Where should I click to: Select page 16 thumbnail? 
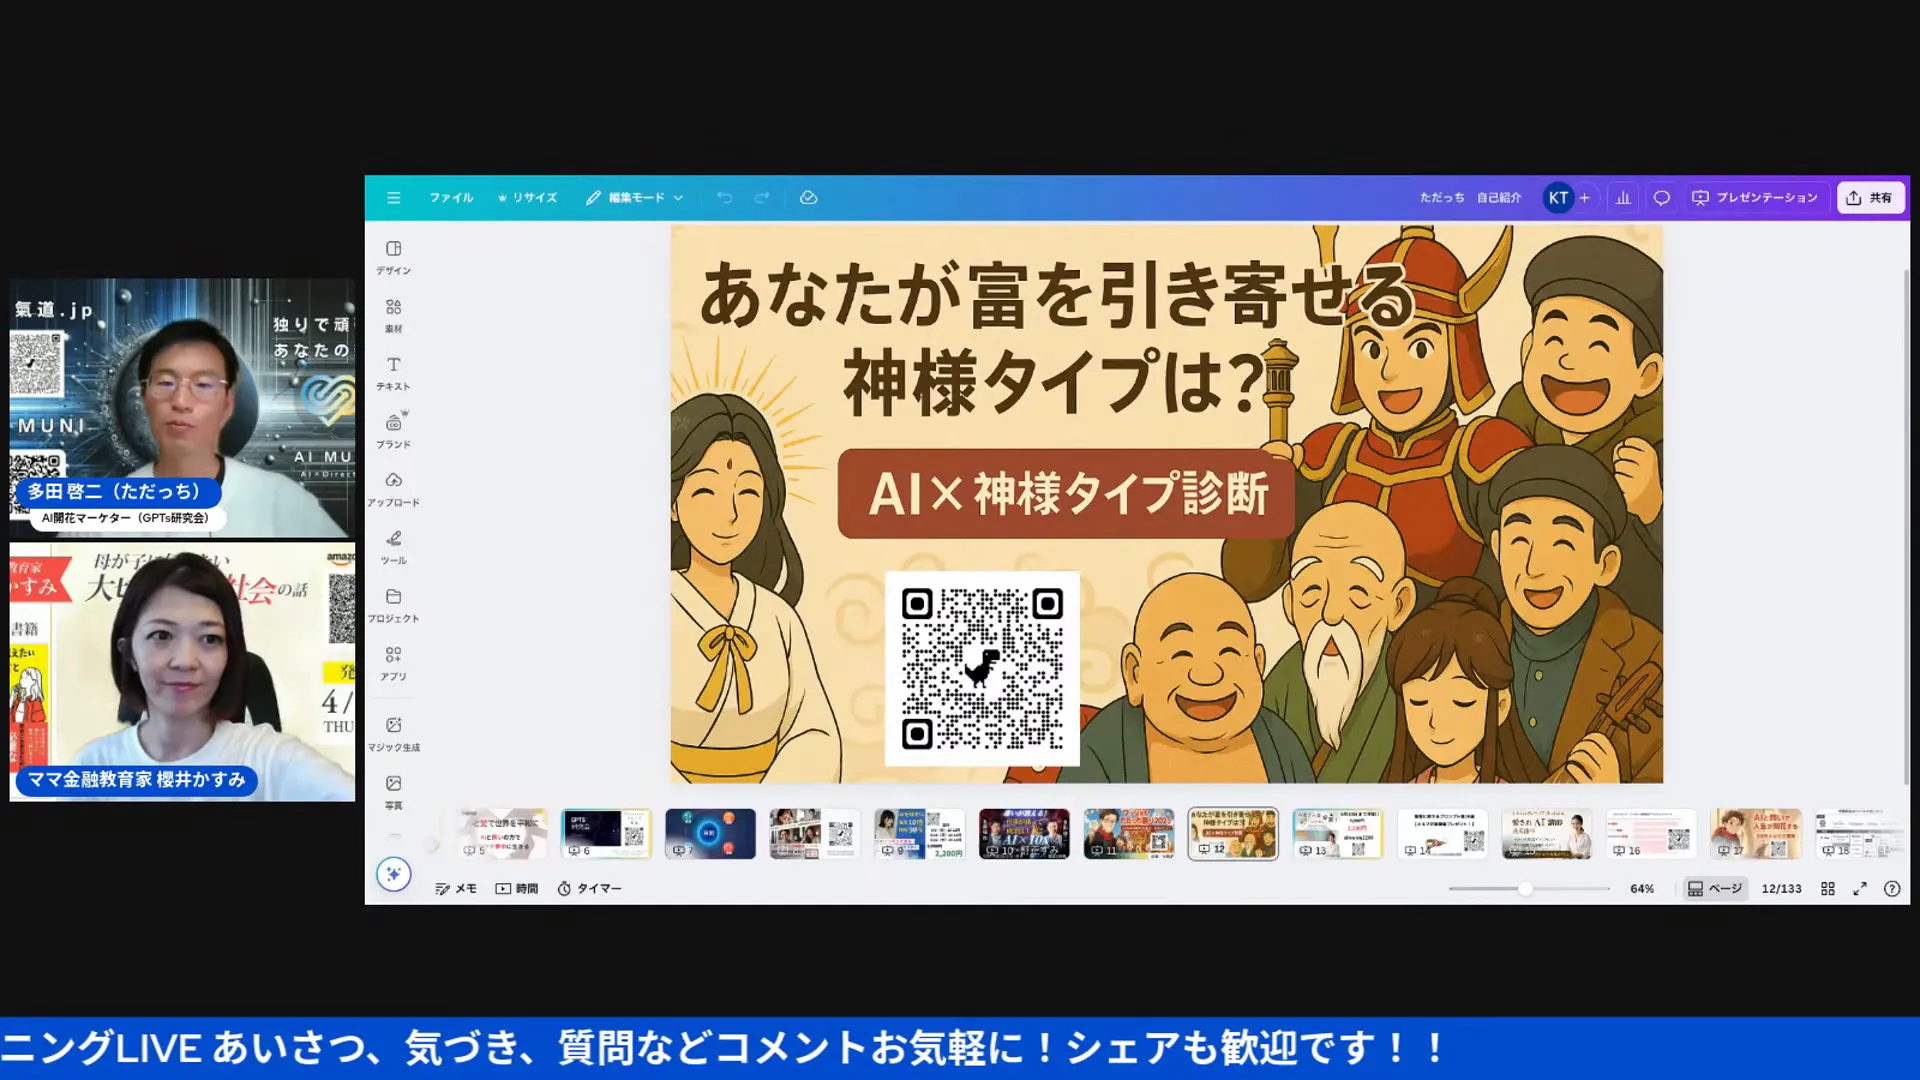1651,834
